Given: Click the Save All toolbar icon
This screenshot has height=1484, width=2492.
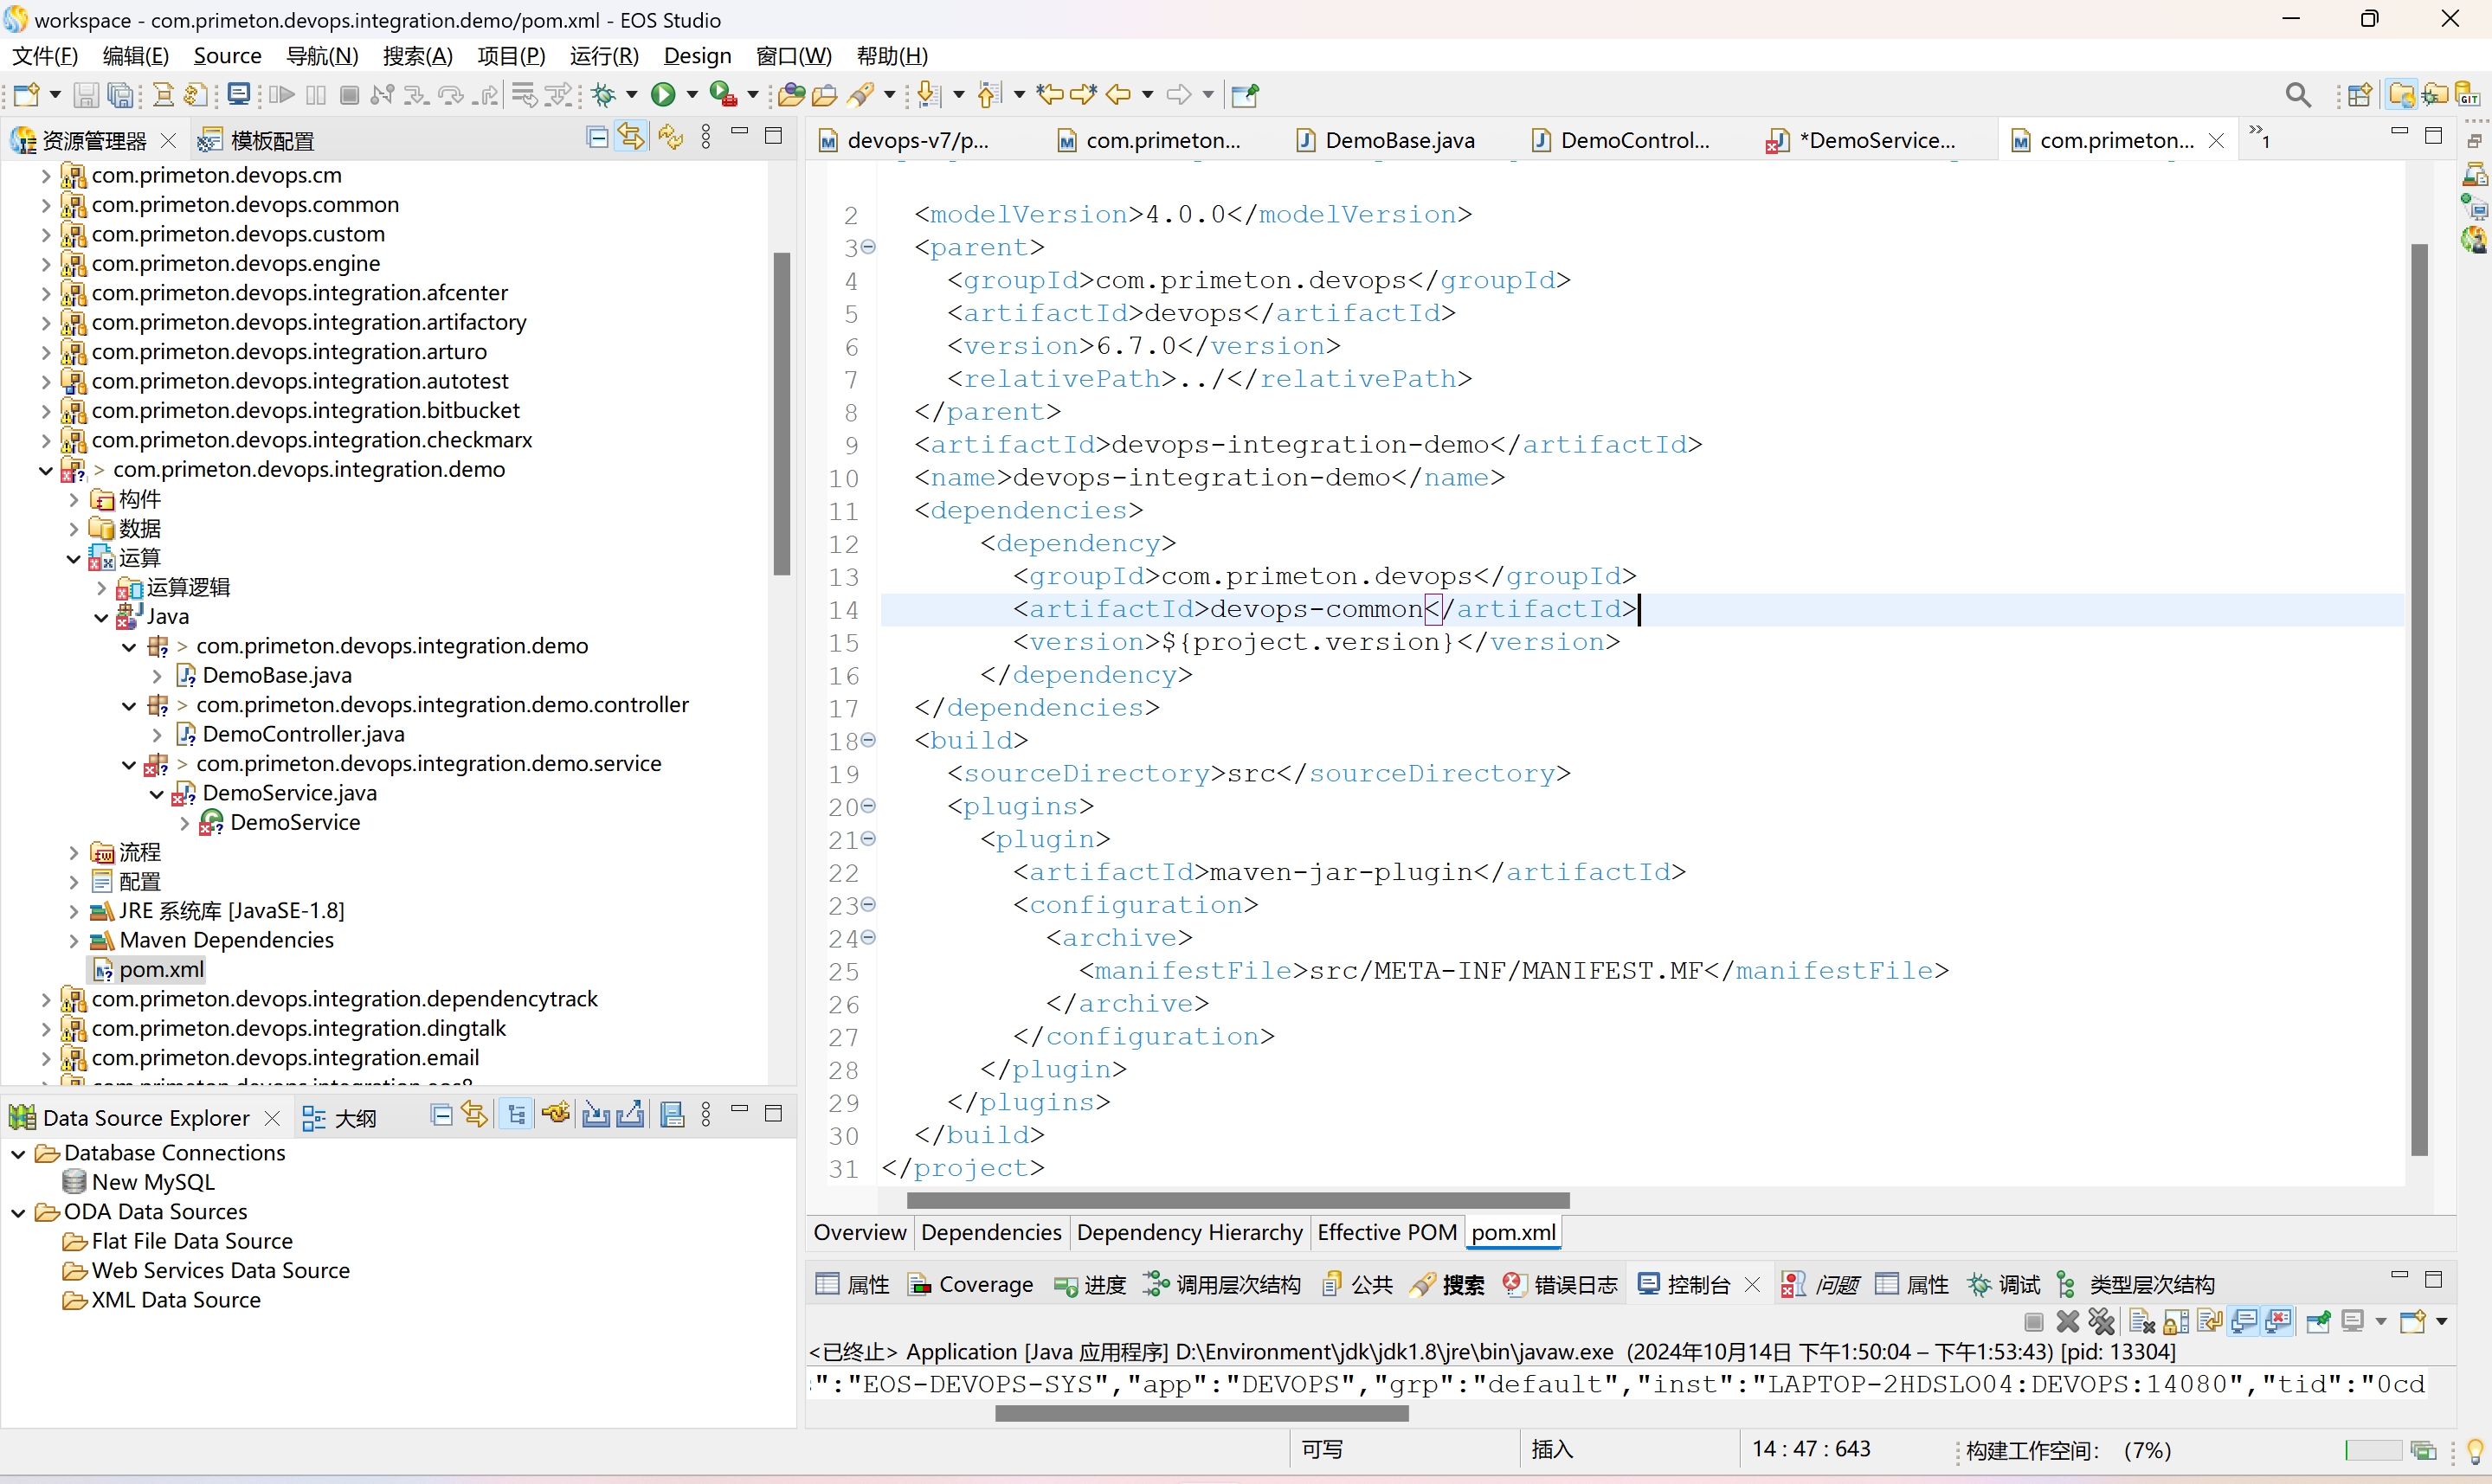Looking at the screenshot, I should click(x=120, y=95).
